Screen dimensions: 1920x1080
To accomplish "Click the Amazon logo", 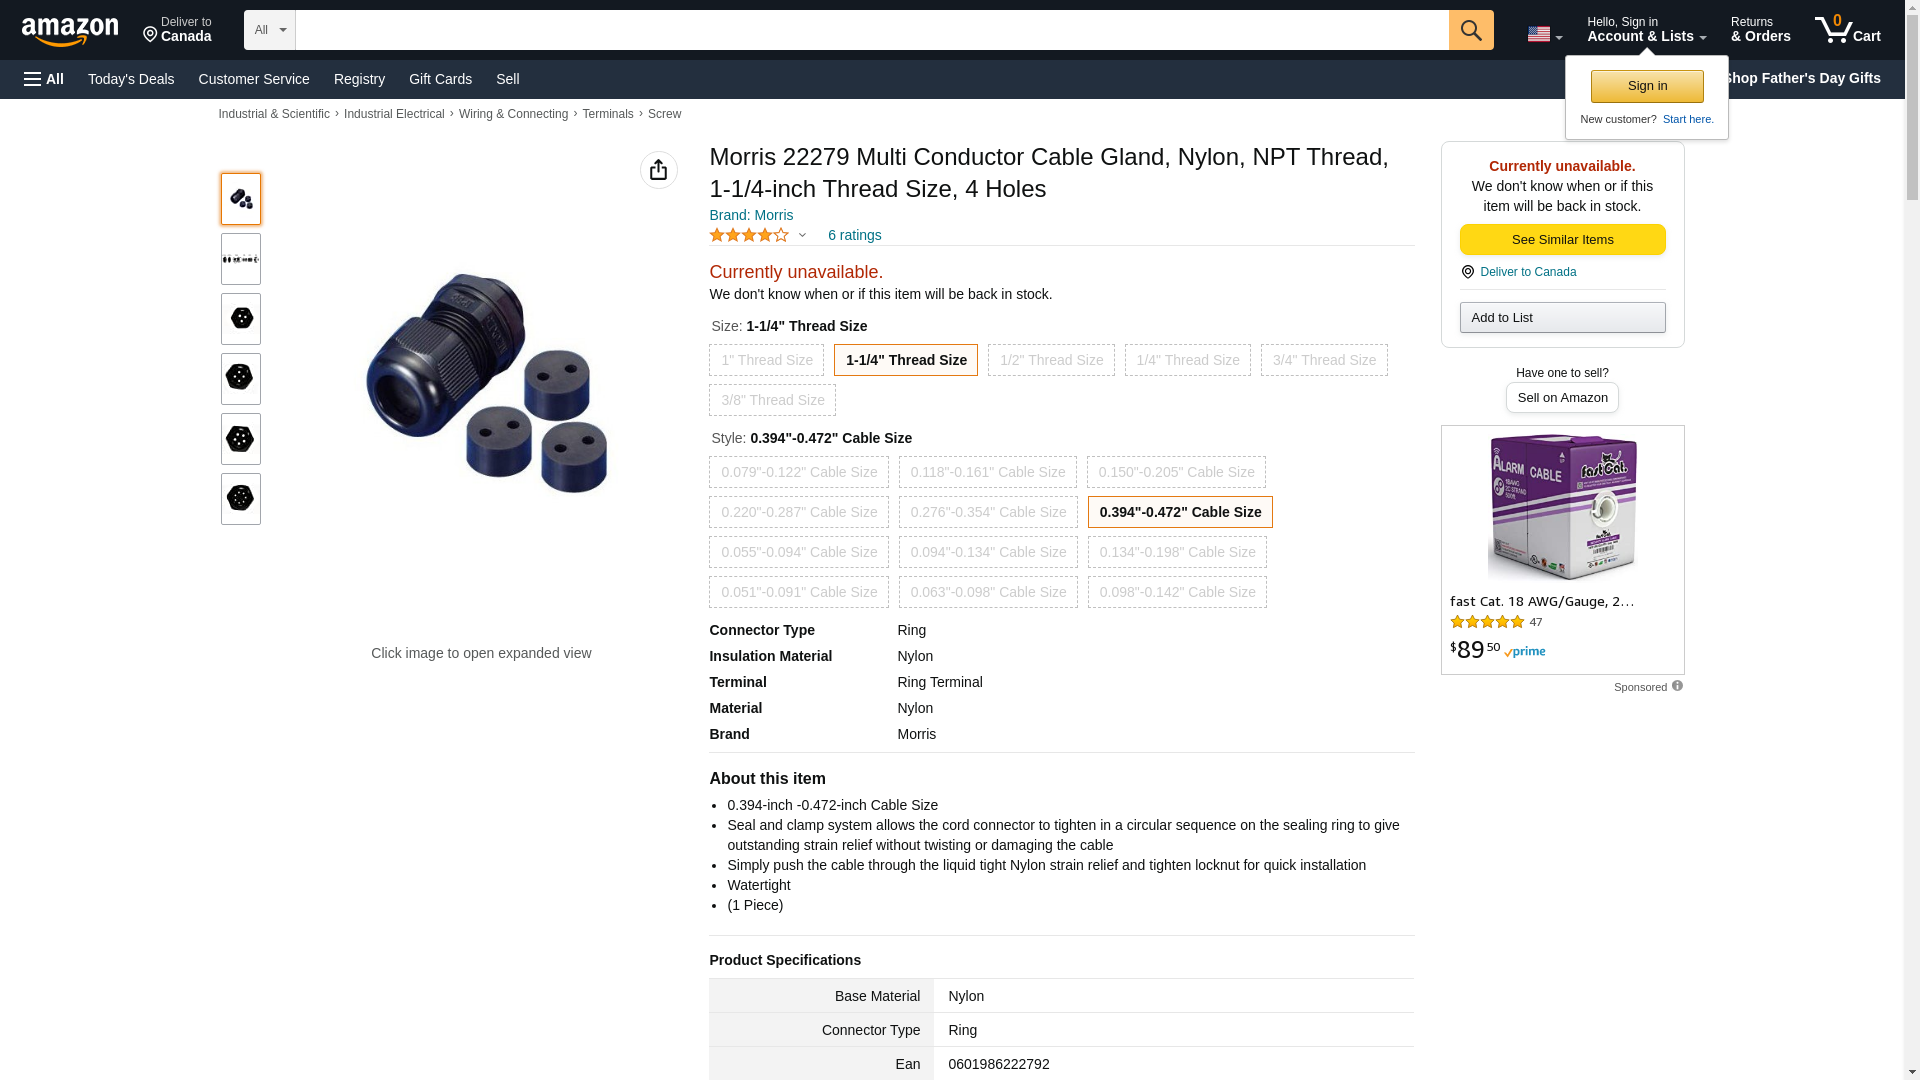I will click(70, 32).
